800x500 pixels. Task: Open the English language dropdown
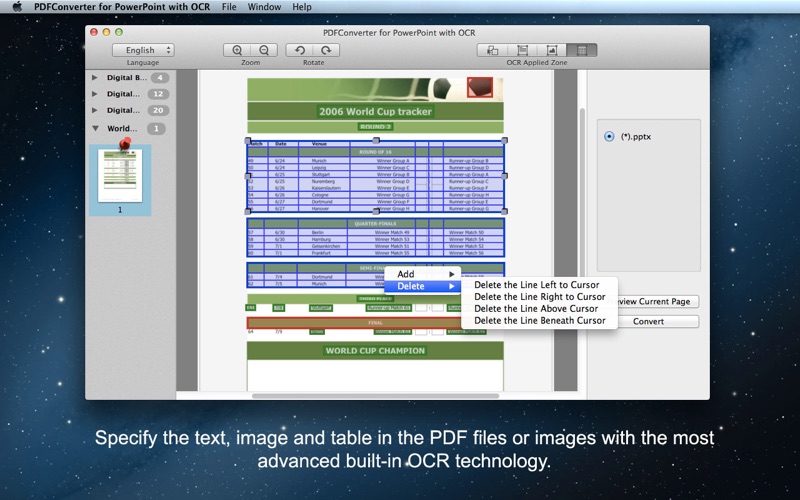point(143,50)
